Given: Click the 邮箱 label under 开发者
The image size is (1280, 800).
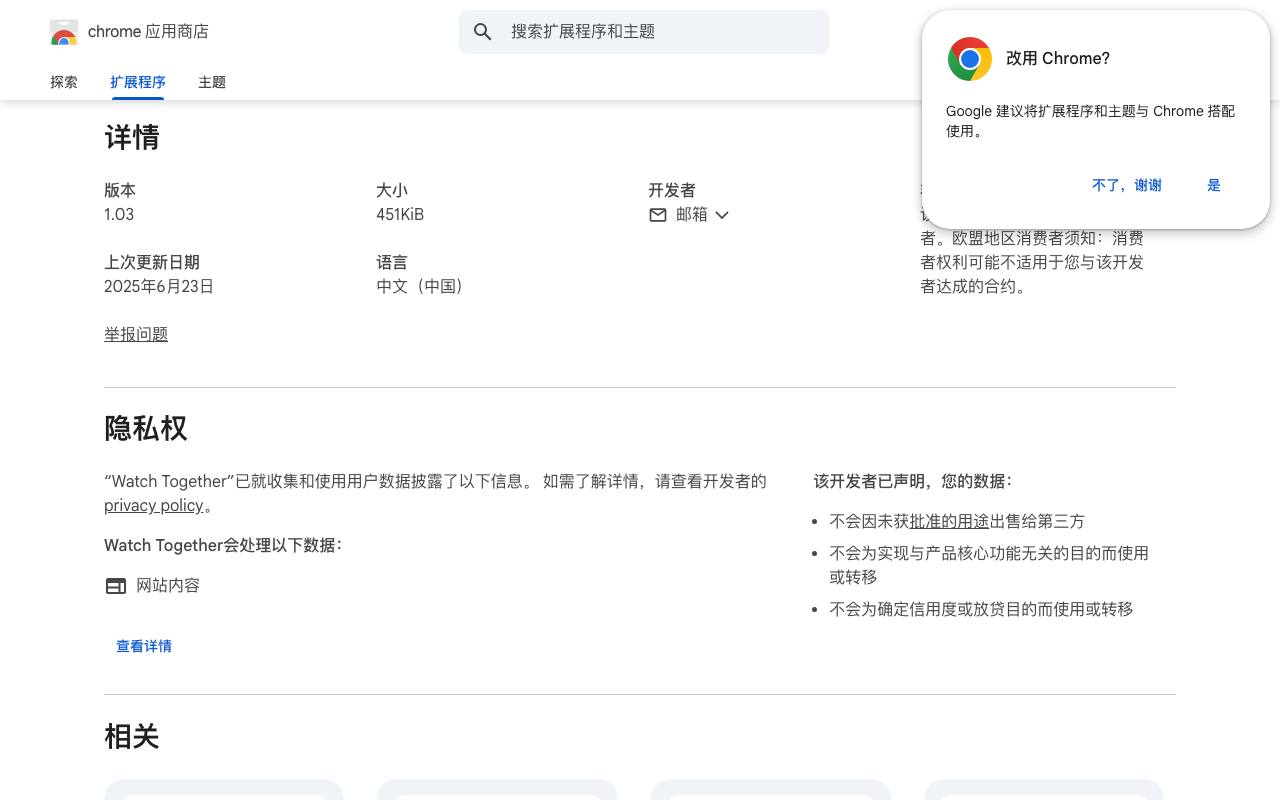Looking at the screenshot, I should click(692, 215).
